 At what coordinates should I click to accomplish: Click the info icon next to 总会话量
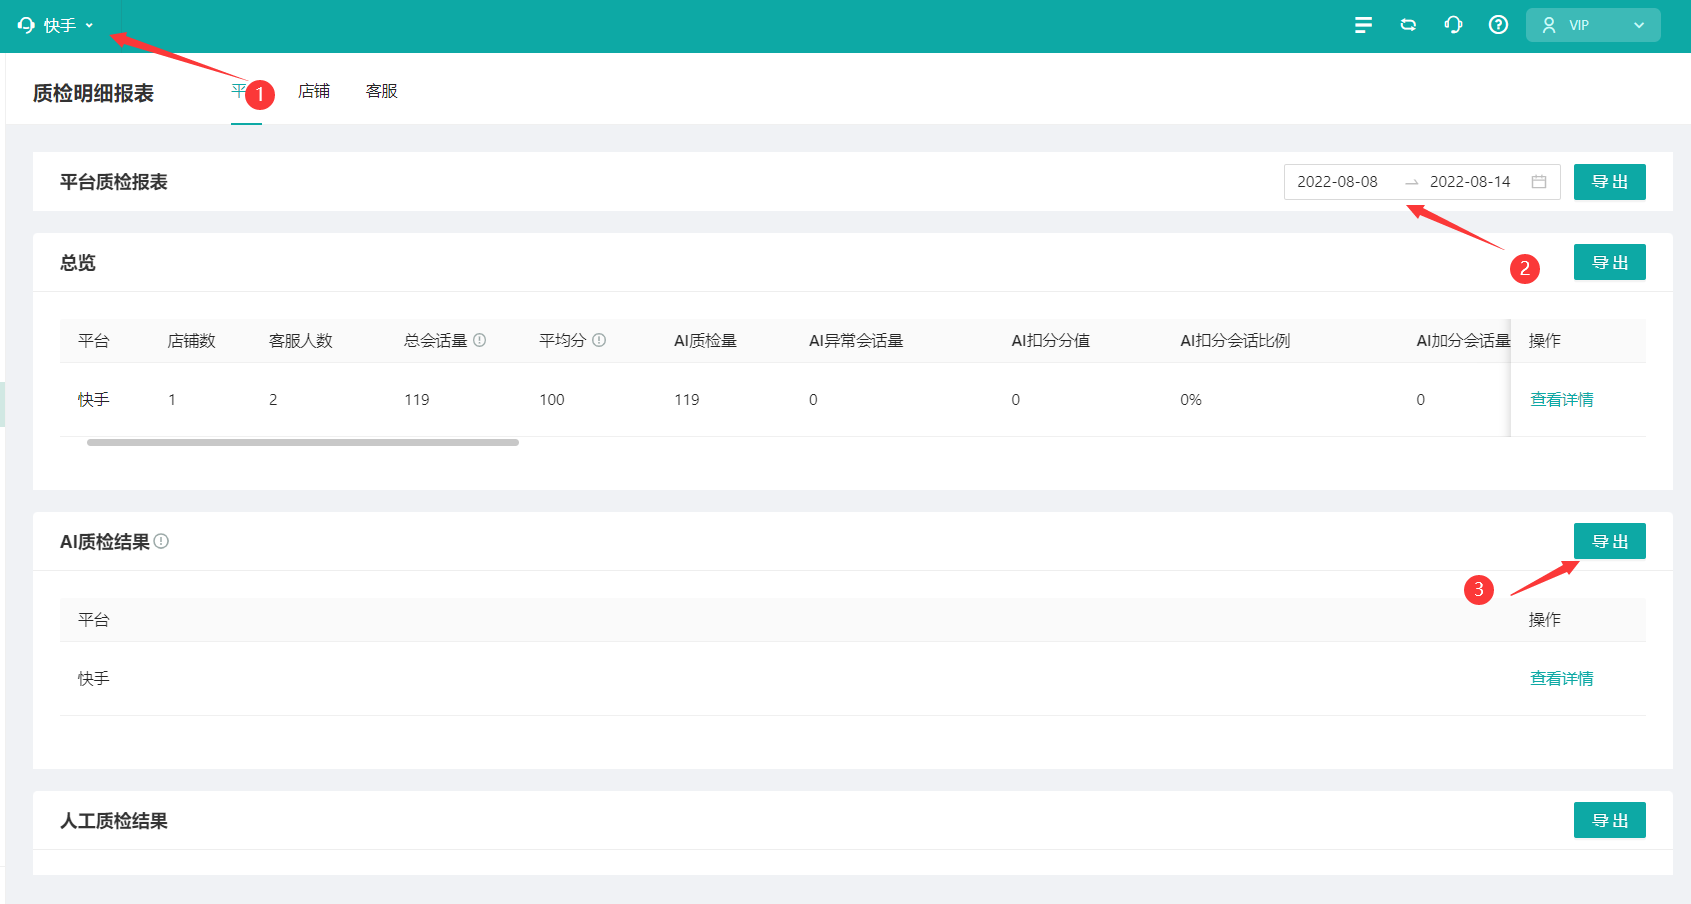pyautogui.click(x=480, y=340)
